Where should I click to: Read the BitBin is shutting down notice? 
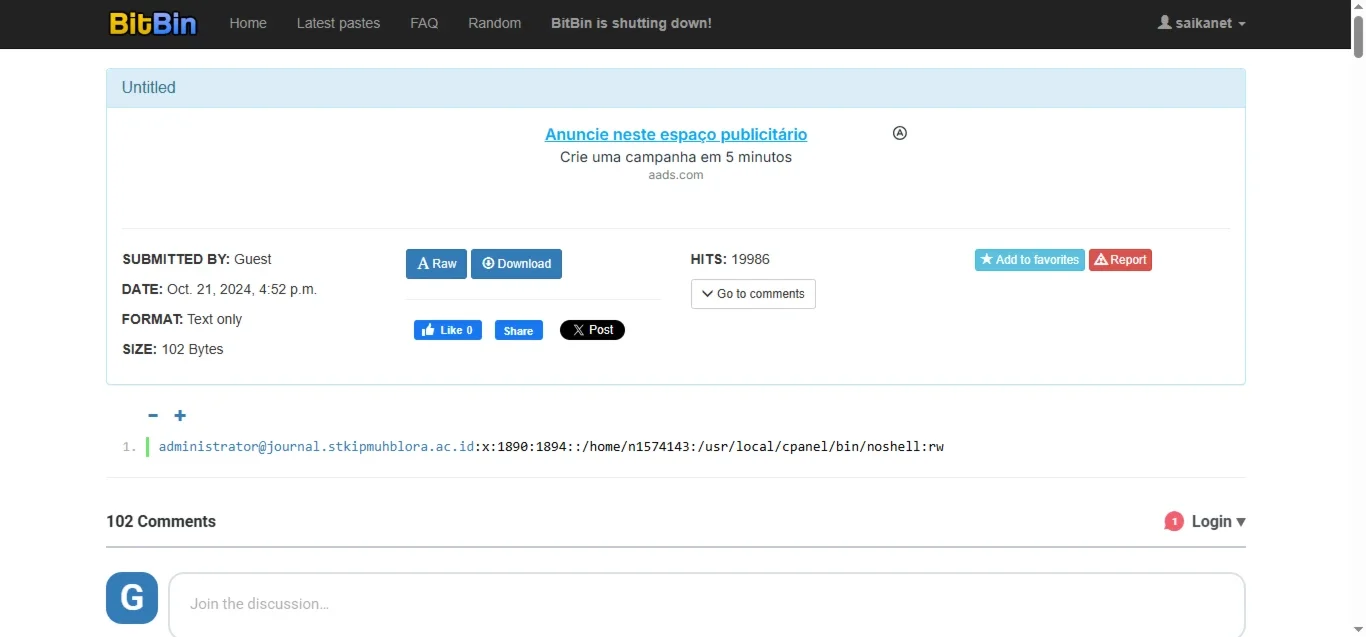tap(631, 23)
